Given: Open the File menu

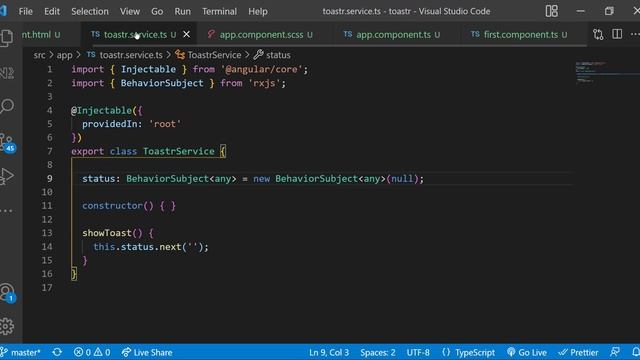Looking at the screenshot, I should click(x=25, y=11).
